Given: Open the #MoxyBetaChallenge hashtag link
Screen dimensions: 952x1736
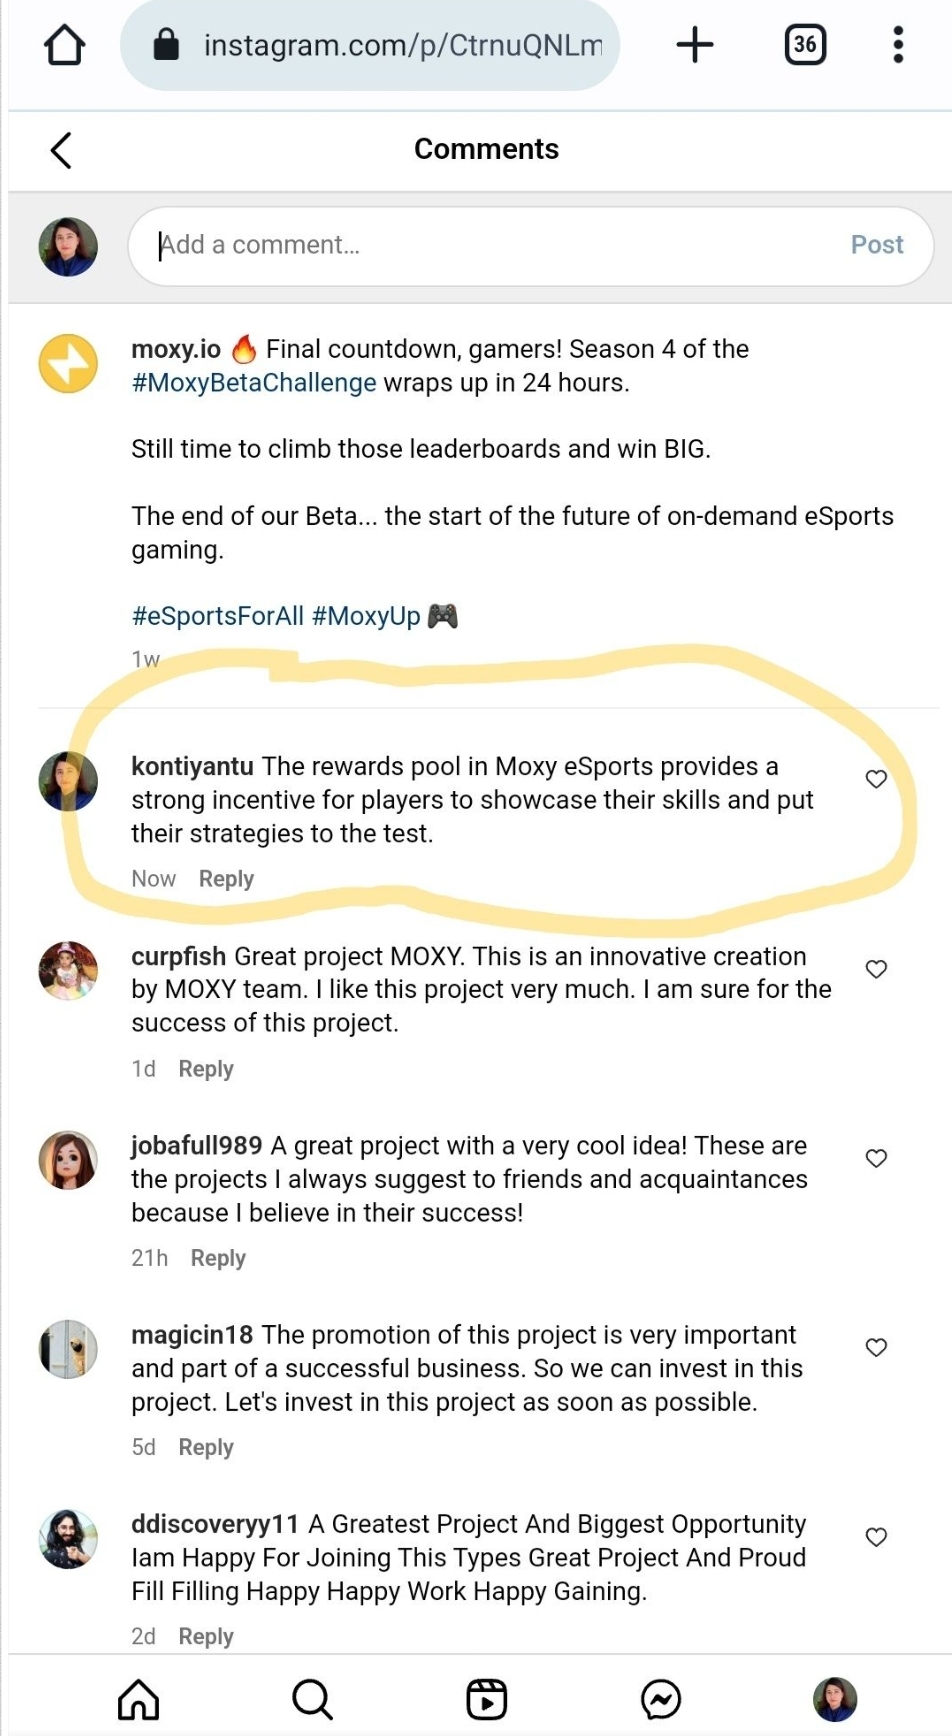Looking at the screenshot, I should point(254,383).
